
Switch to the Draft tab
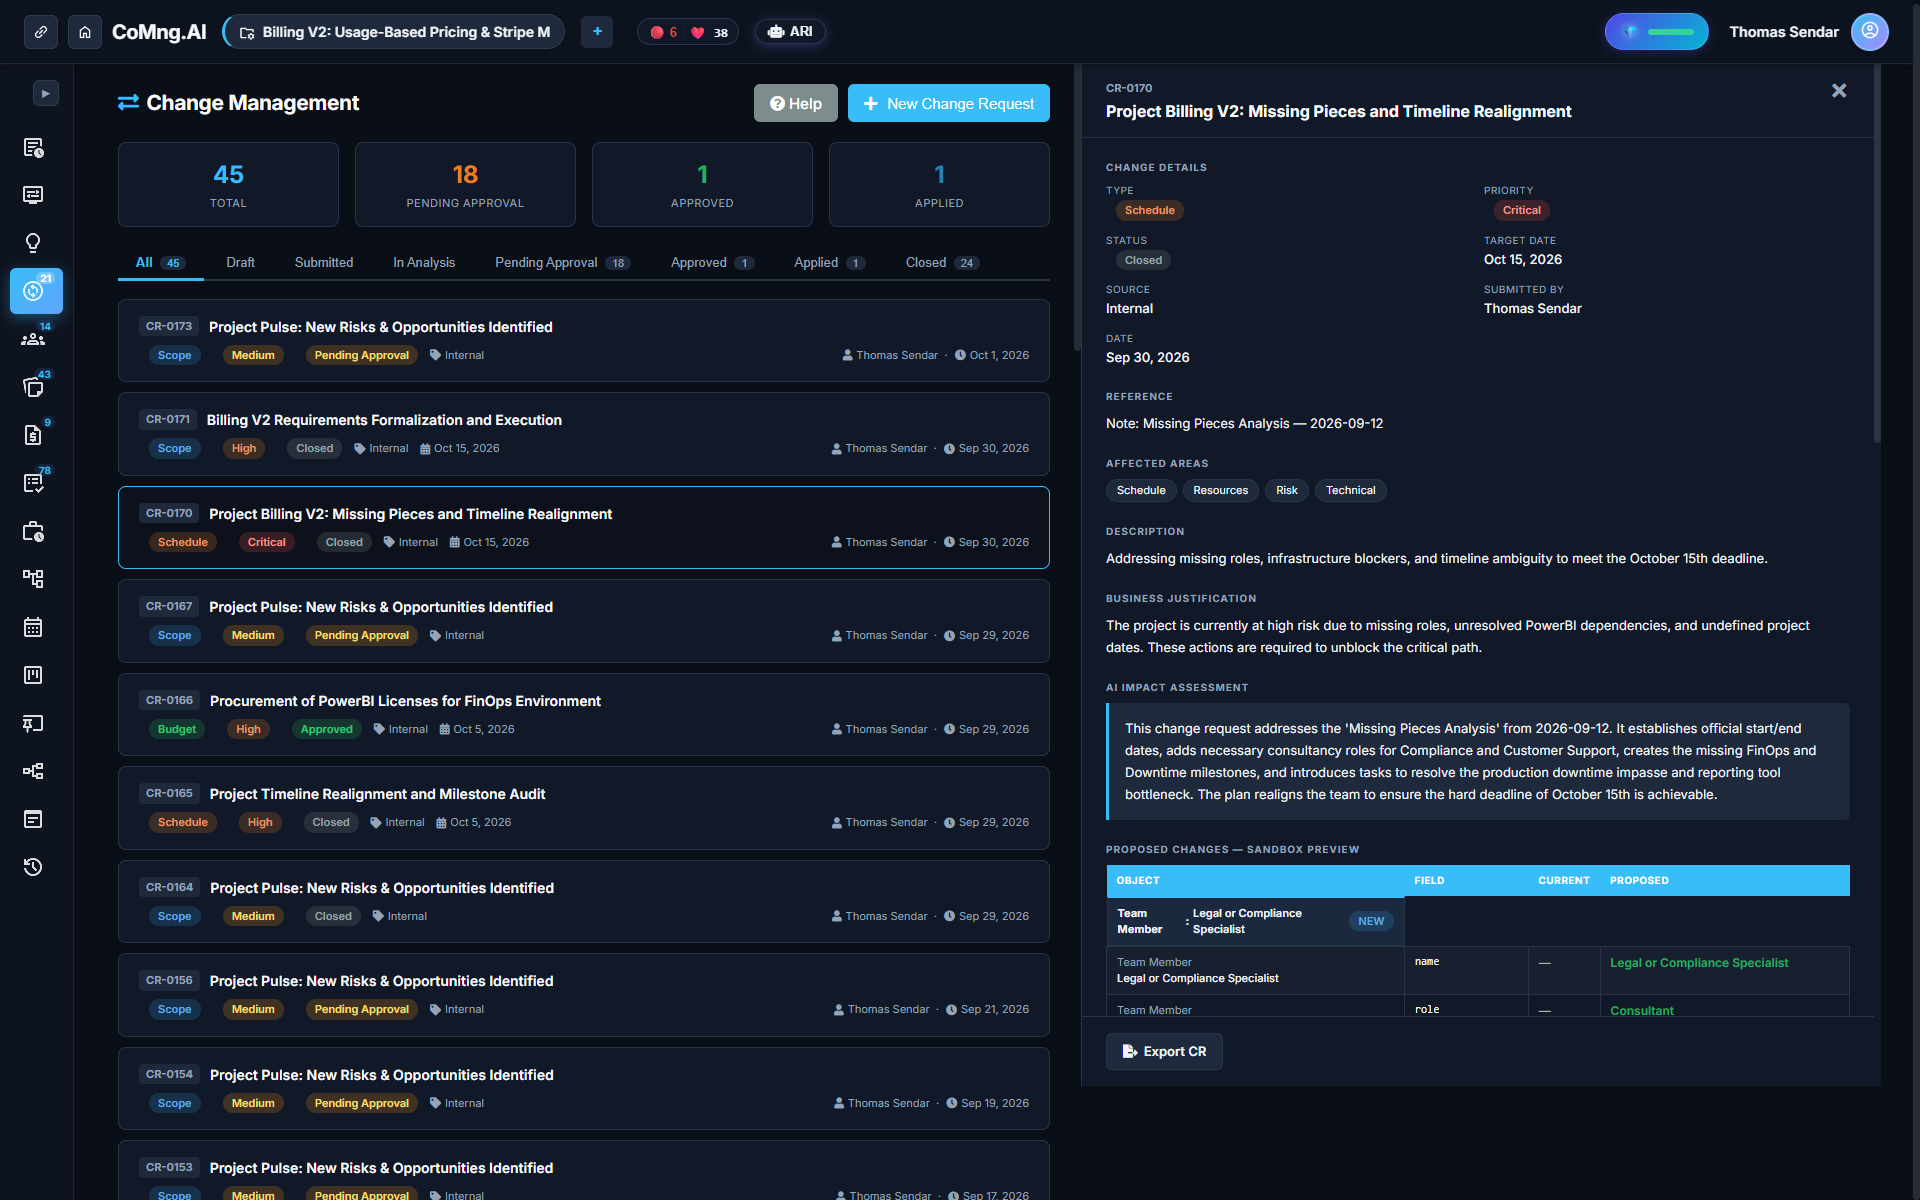click(240, 263)
